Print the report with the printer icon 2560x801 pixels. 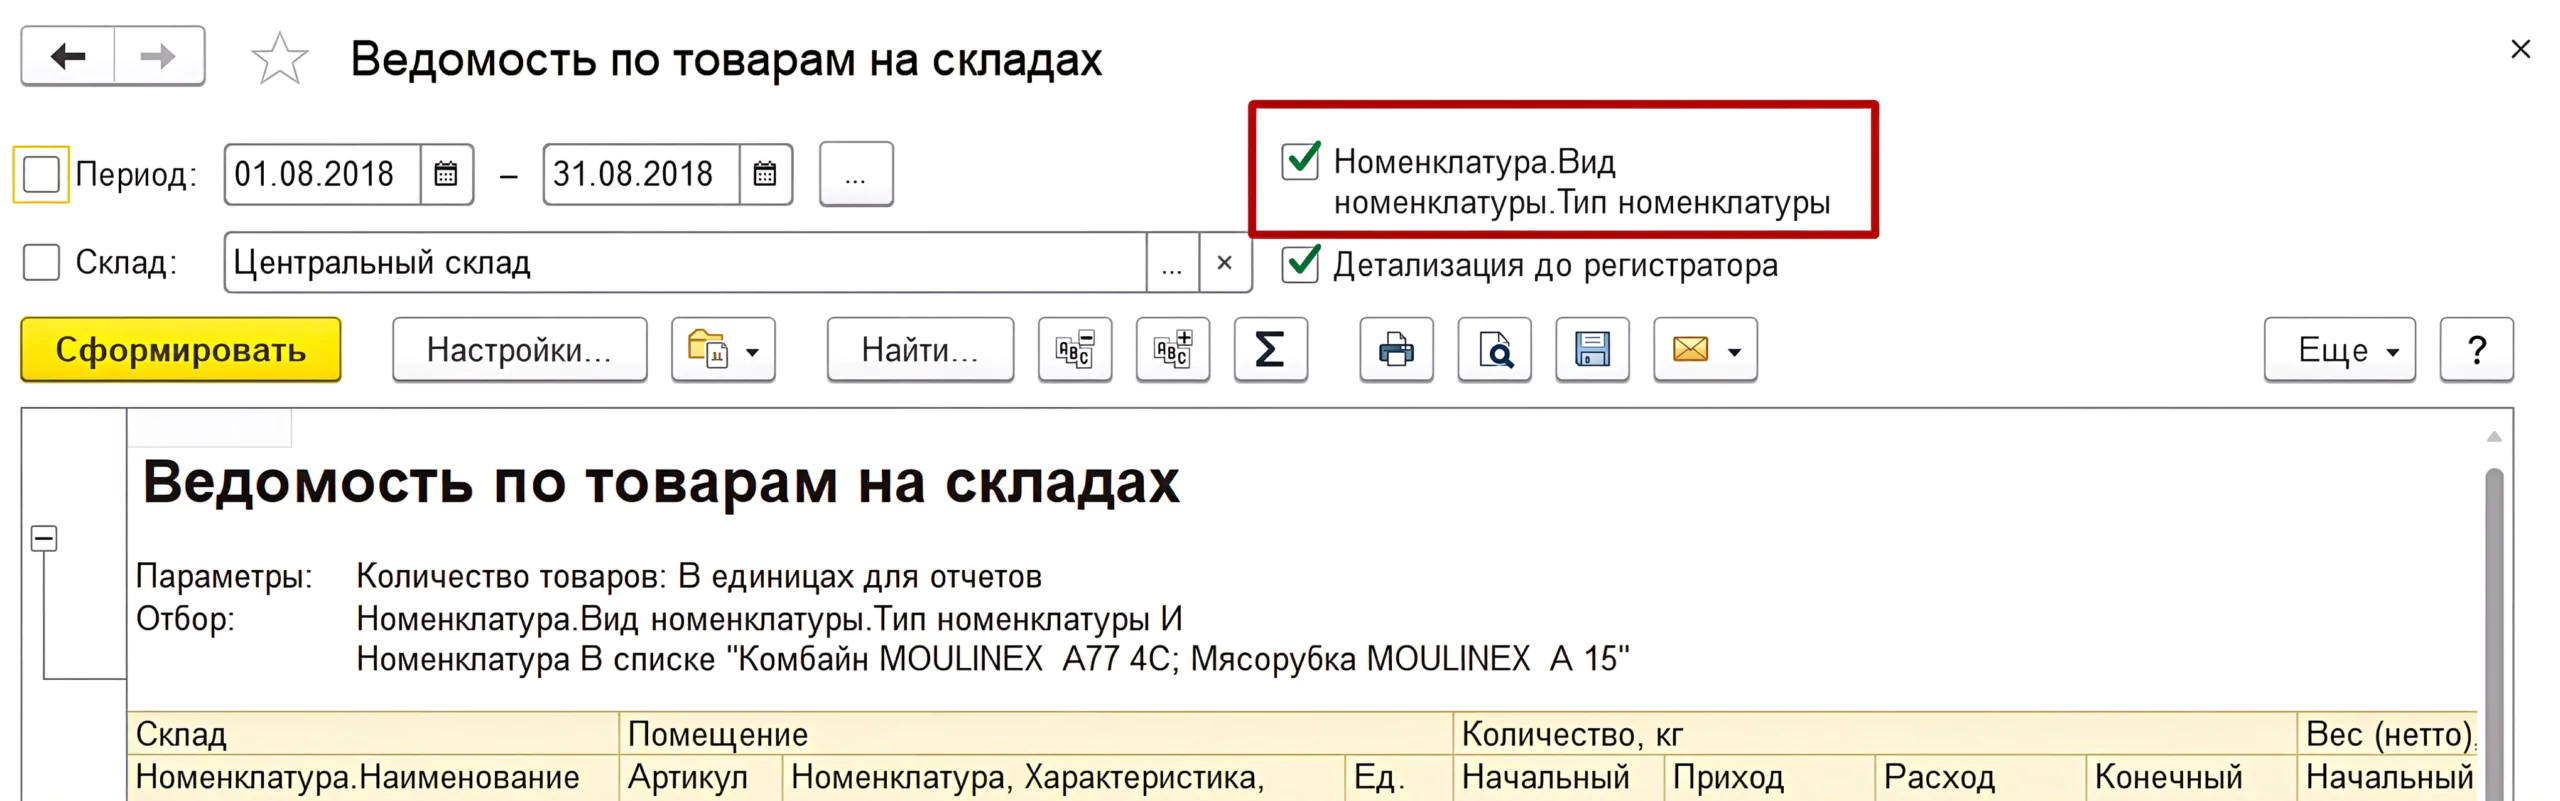point(1396,350)
